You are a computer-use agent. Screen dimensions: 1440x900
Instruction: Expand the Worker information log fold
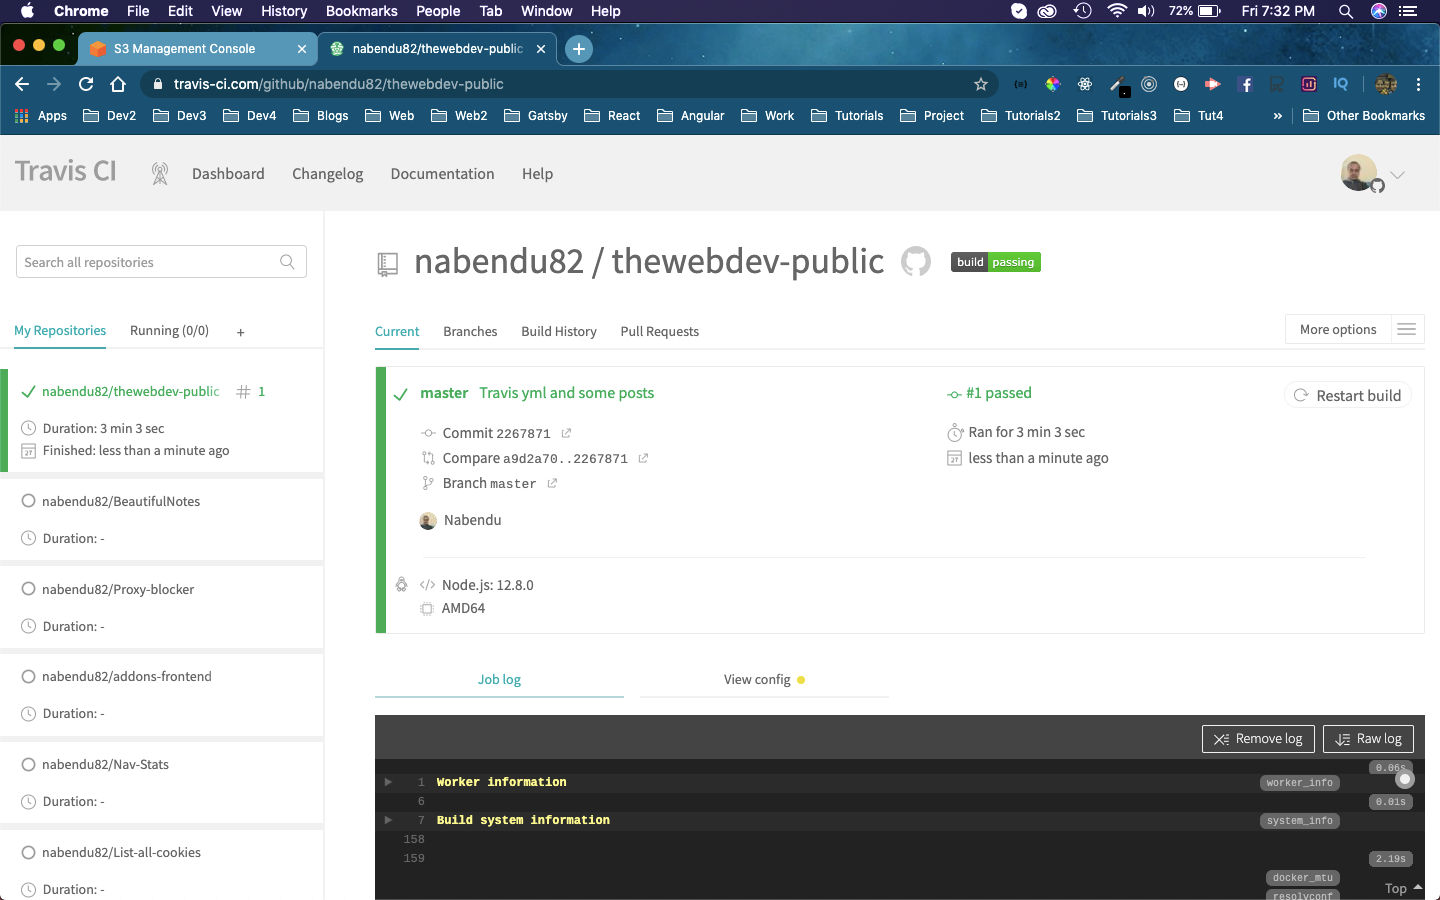coord(389,782)
